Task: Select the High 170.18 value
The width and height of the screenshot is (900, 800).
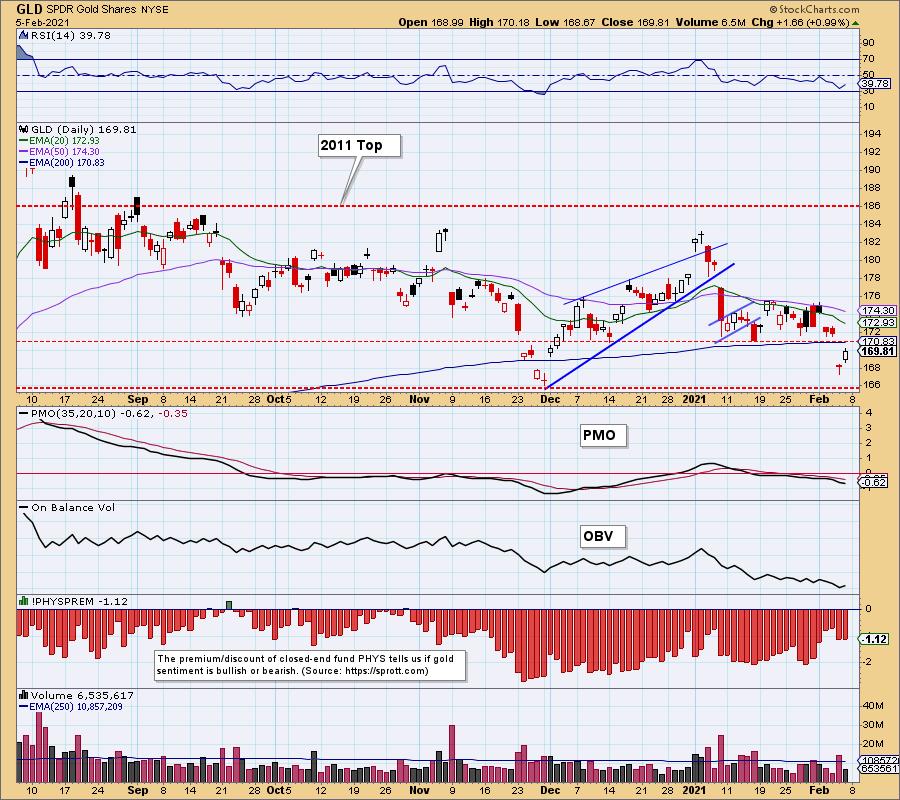Action: click(x=500, y=22)
